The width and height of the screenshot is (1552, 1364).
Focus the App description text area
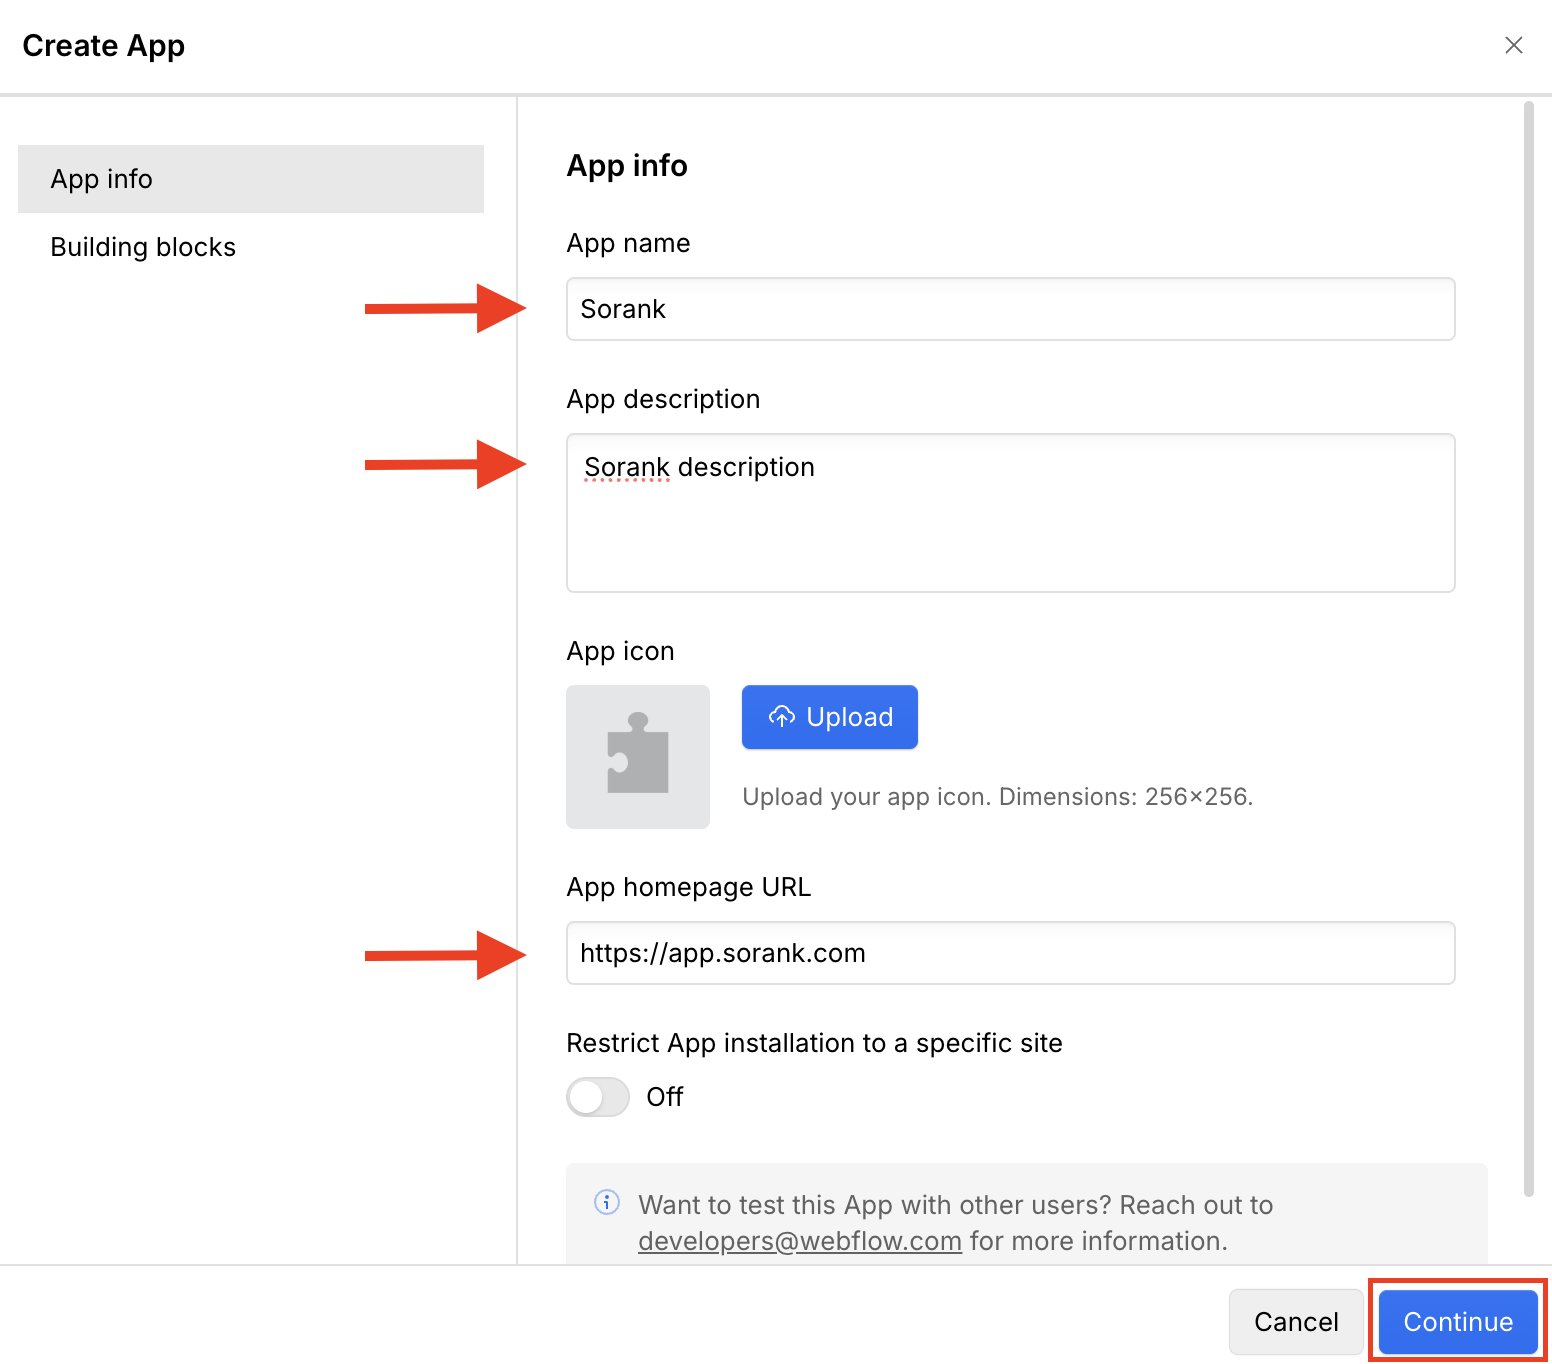click(x=1010, y=513)
